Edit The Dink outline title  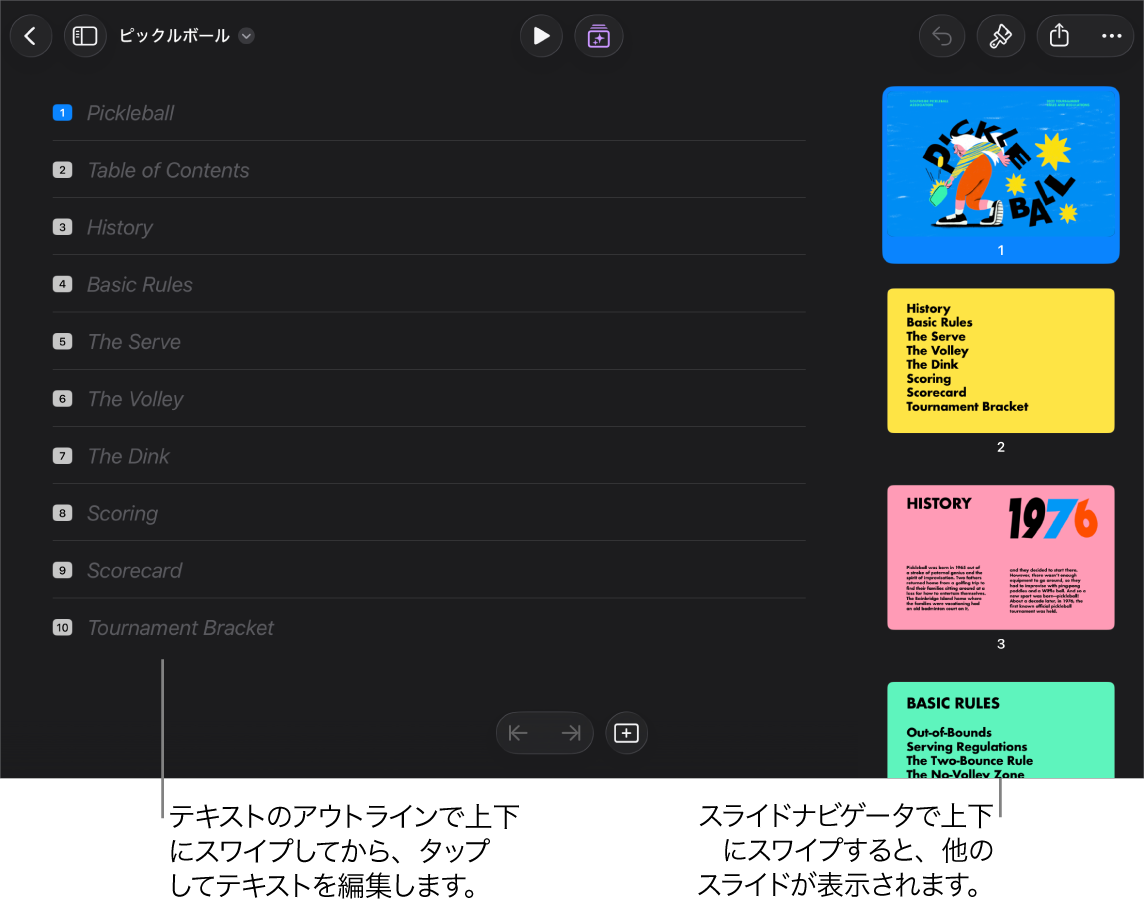128,456
